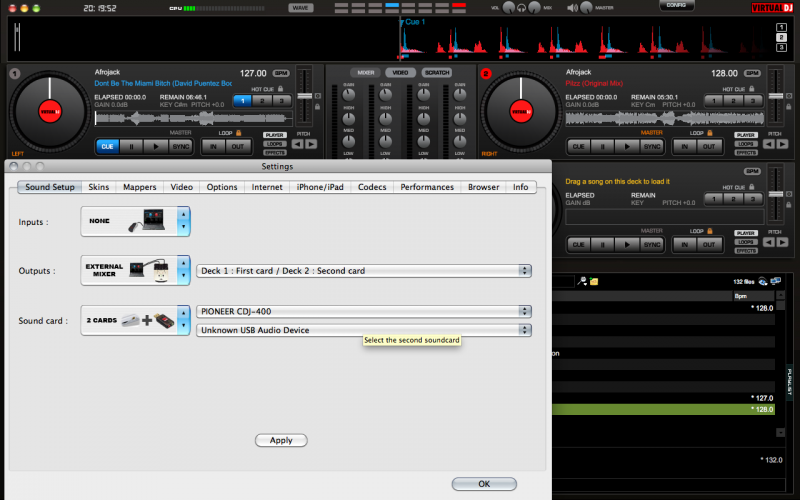Click the WAVE button in top bar
The width and height of the screenshot is (800, 500).
[x=301, y=8]
